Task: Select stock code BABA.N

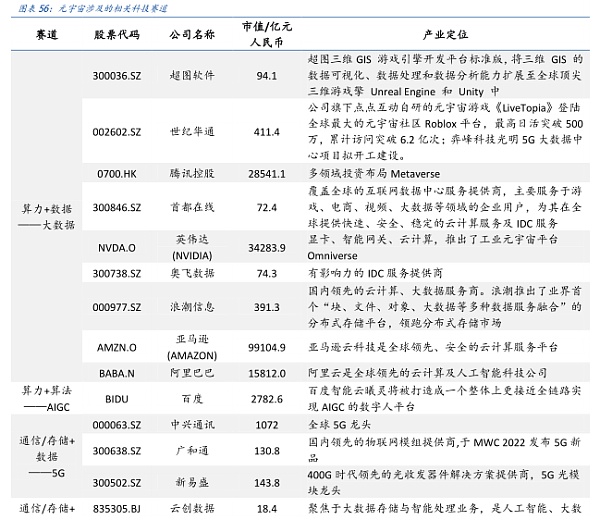Action: pyautogui.click(x=117, y=373)
